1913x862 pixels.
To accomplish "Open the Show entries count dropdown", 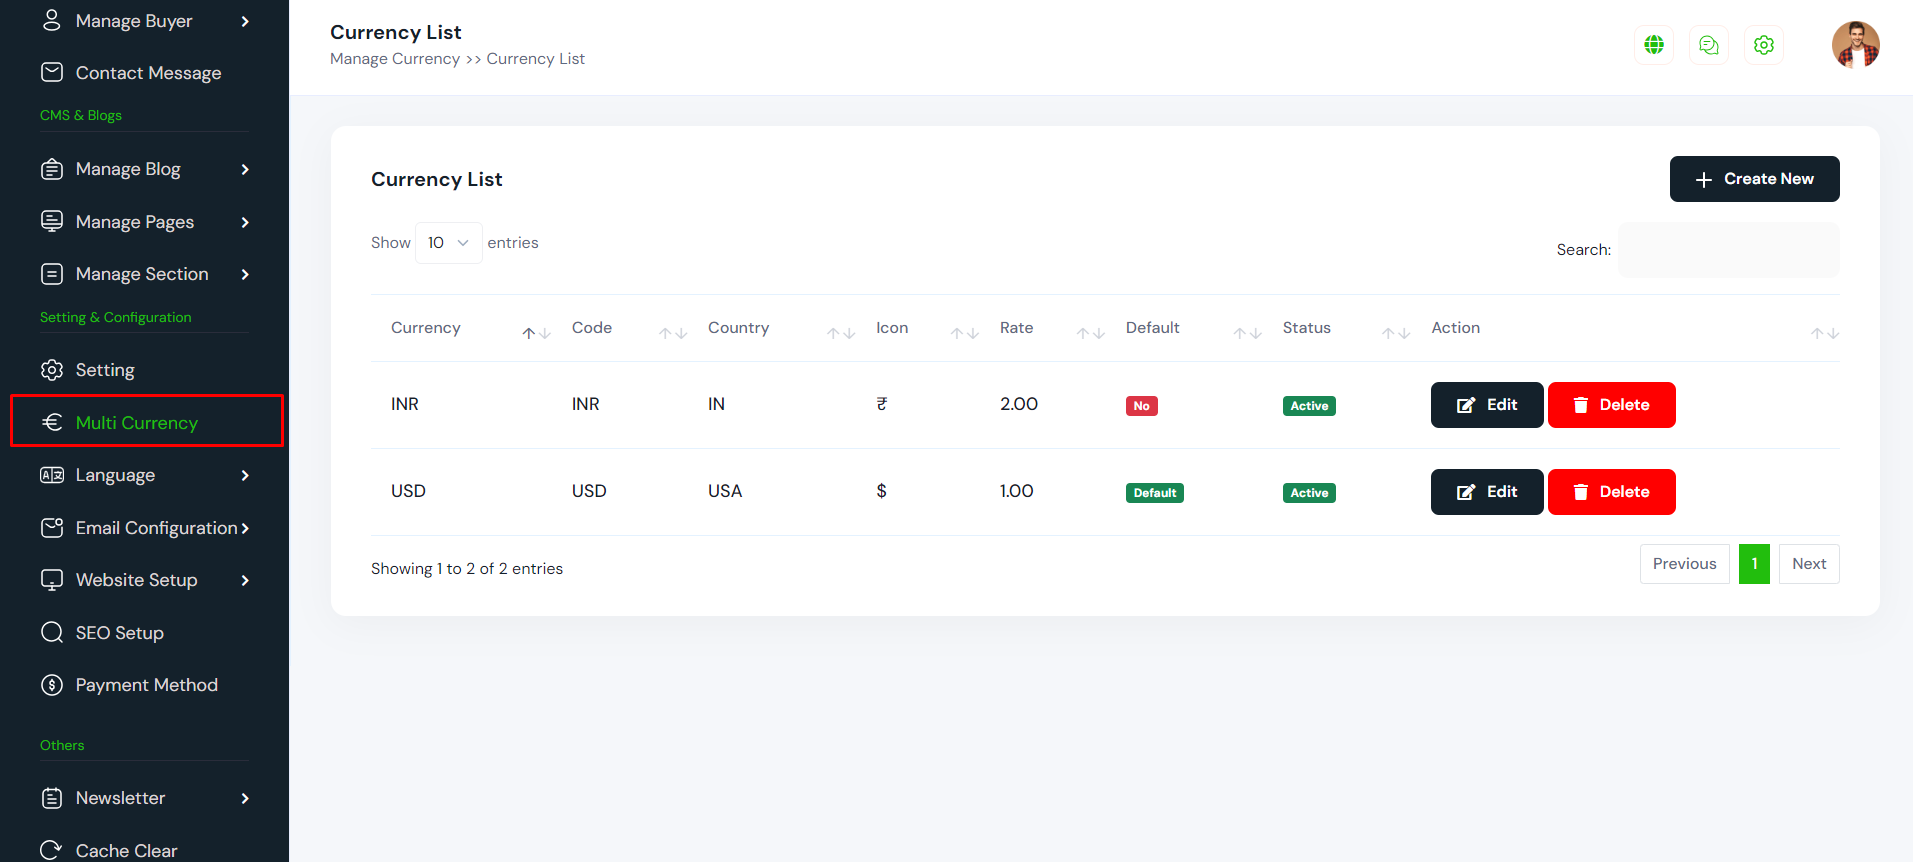I will [448, 243].
